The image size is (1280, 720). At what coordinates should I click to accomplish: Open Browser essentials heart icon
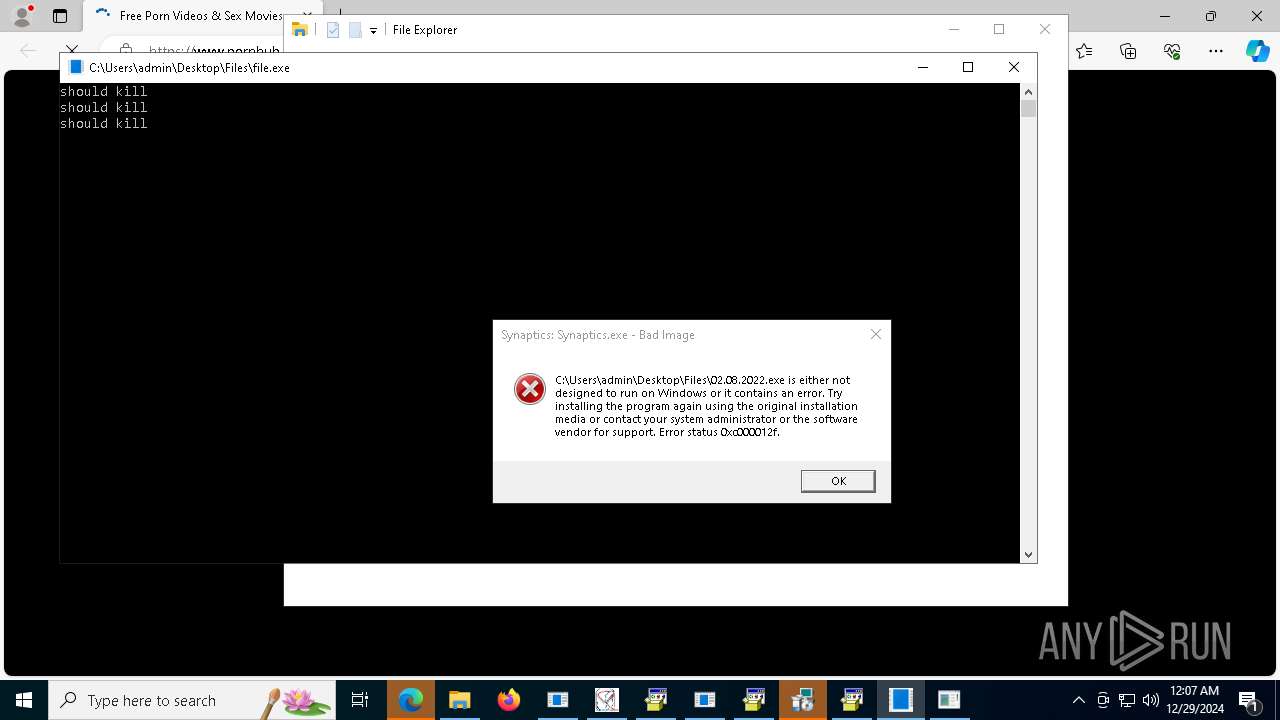point(1172,51)
